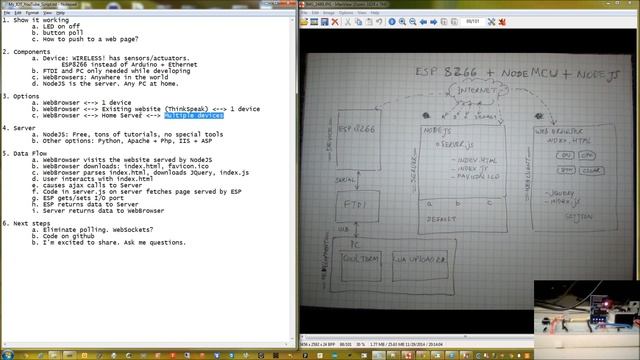Click IrfanView horizontal scrollbar below image
Screen dimensions: 640x360
[416, 337]
